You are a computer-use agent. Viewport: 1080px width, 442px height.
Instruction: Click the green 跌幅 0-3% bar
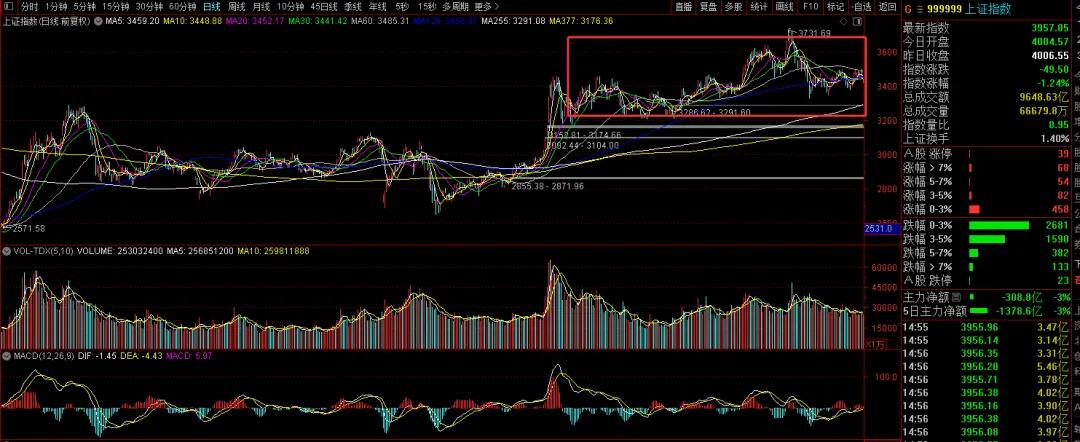tap(999, 225)
